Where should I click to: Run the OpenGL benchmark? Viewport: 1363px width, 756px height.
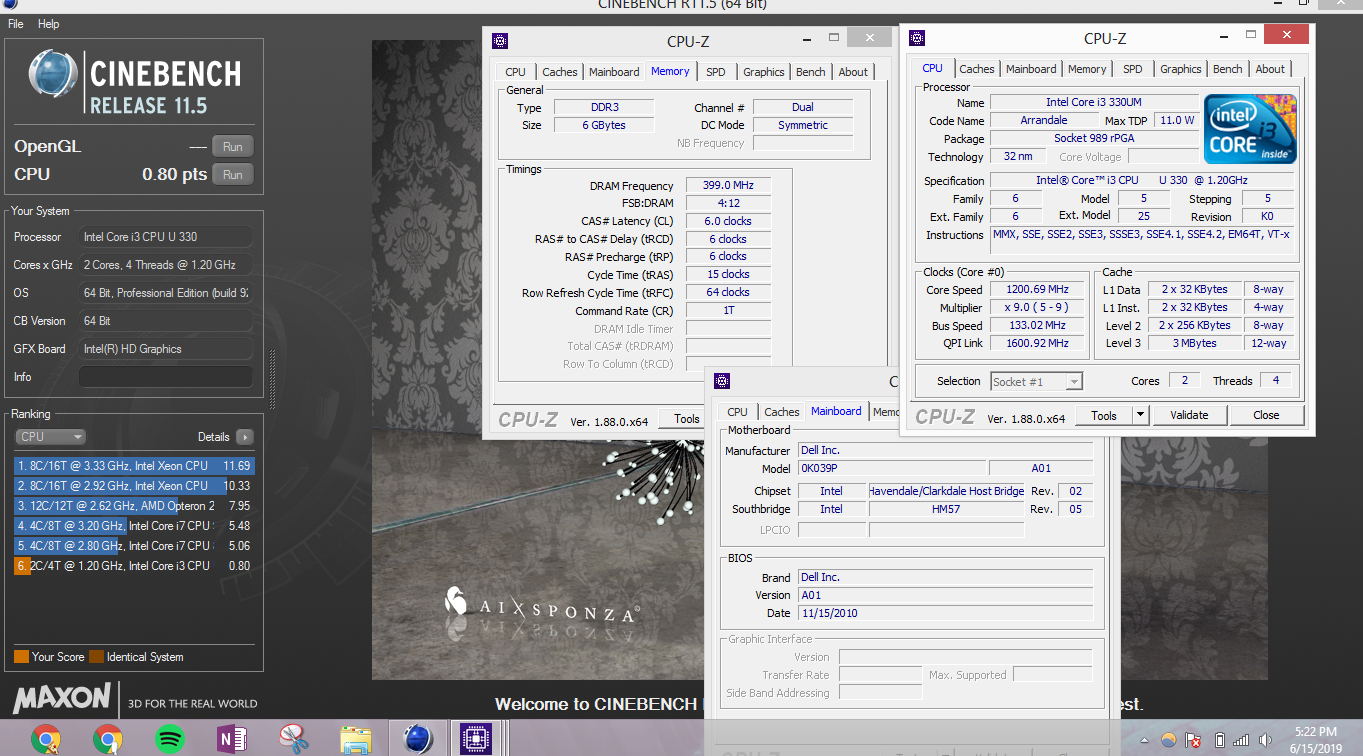tap(232, 146)
